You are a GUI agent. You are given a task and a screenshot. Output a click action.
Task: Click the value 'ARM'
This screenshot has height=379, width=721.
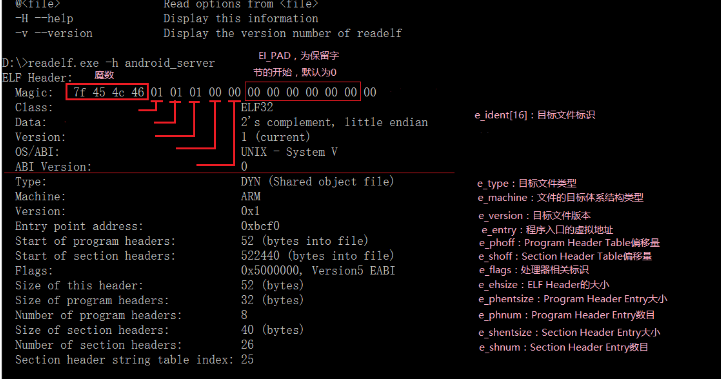tap(251, 196)
